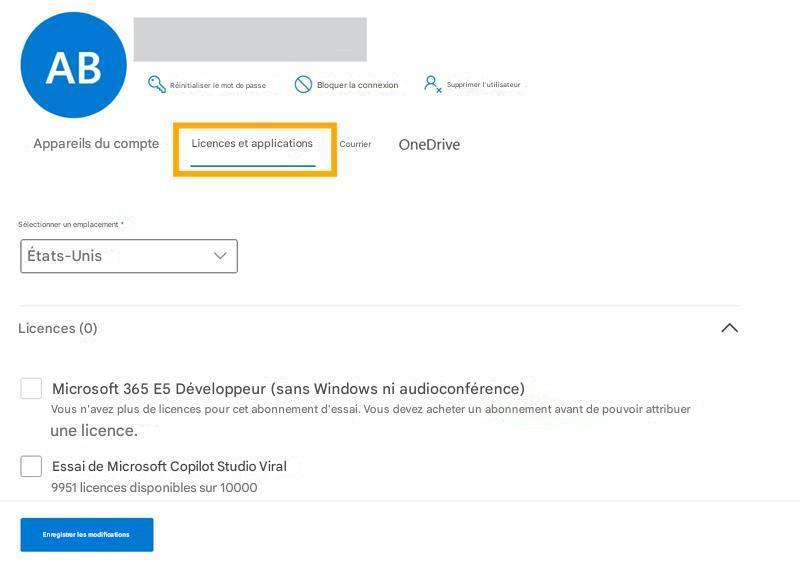Click '9951 licences disponibles sur 10000' text
This screenshot has height=565, width=800.
pos(154,488)
